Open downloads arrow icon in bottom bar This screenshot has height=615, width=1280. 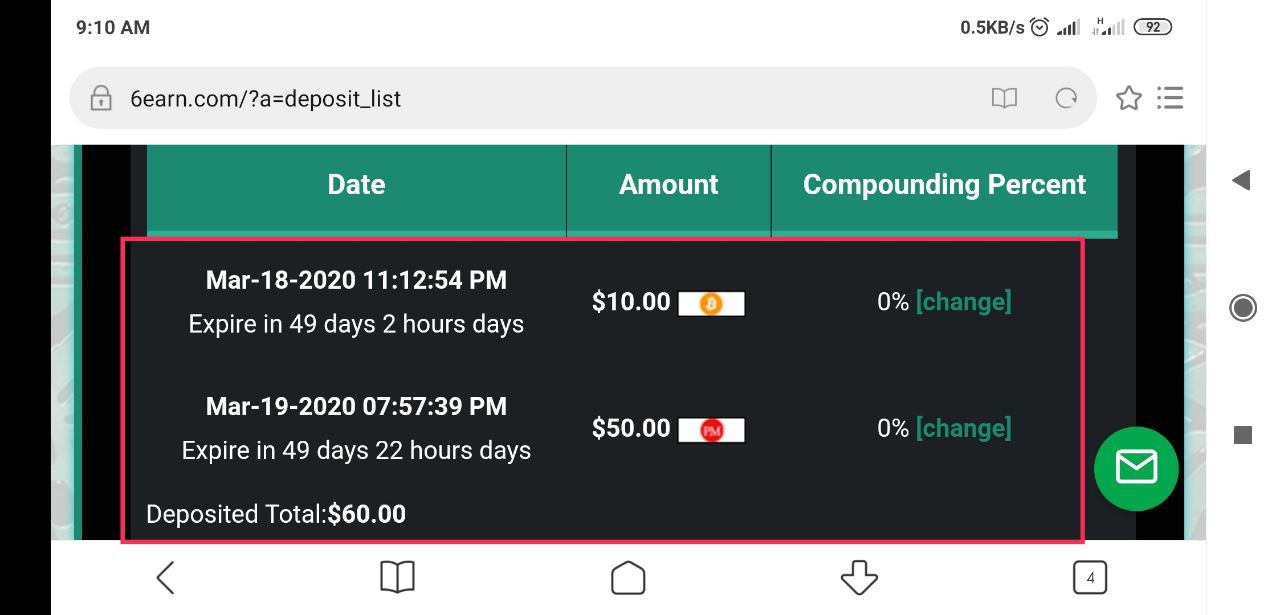[x=859, y=577]
